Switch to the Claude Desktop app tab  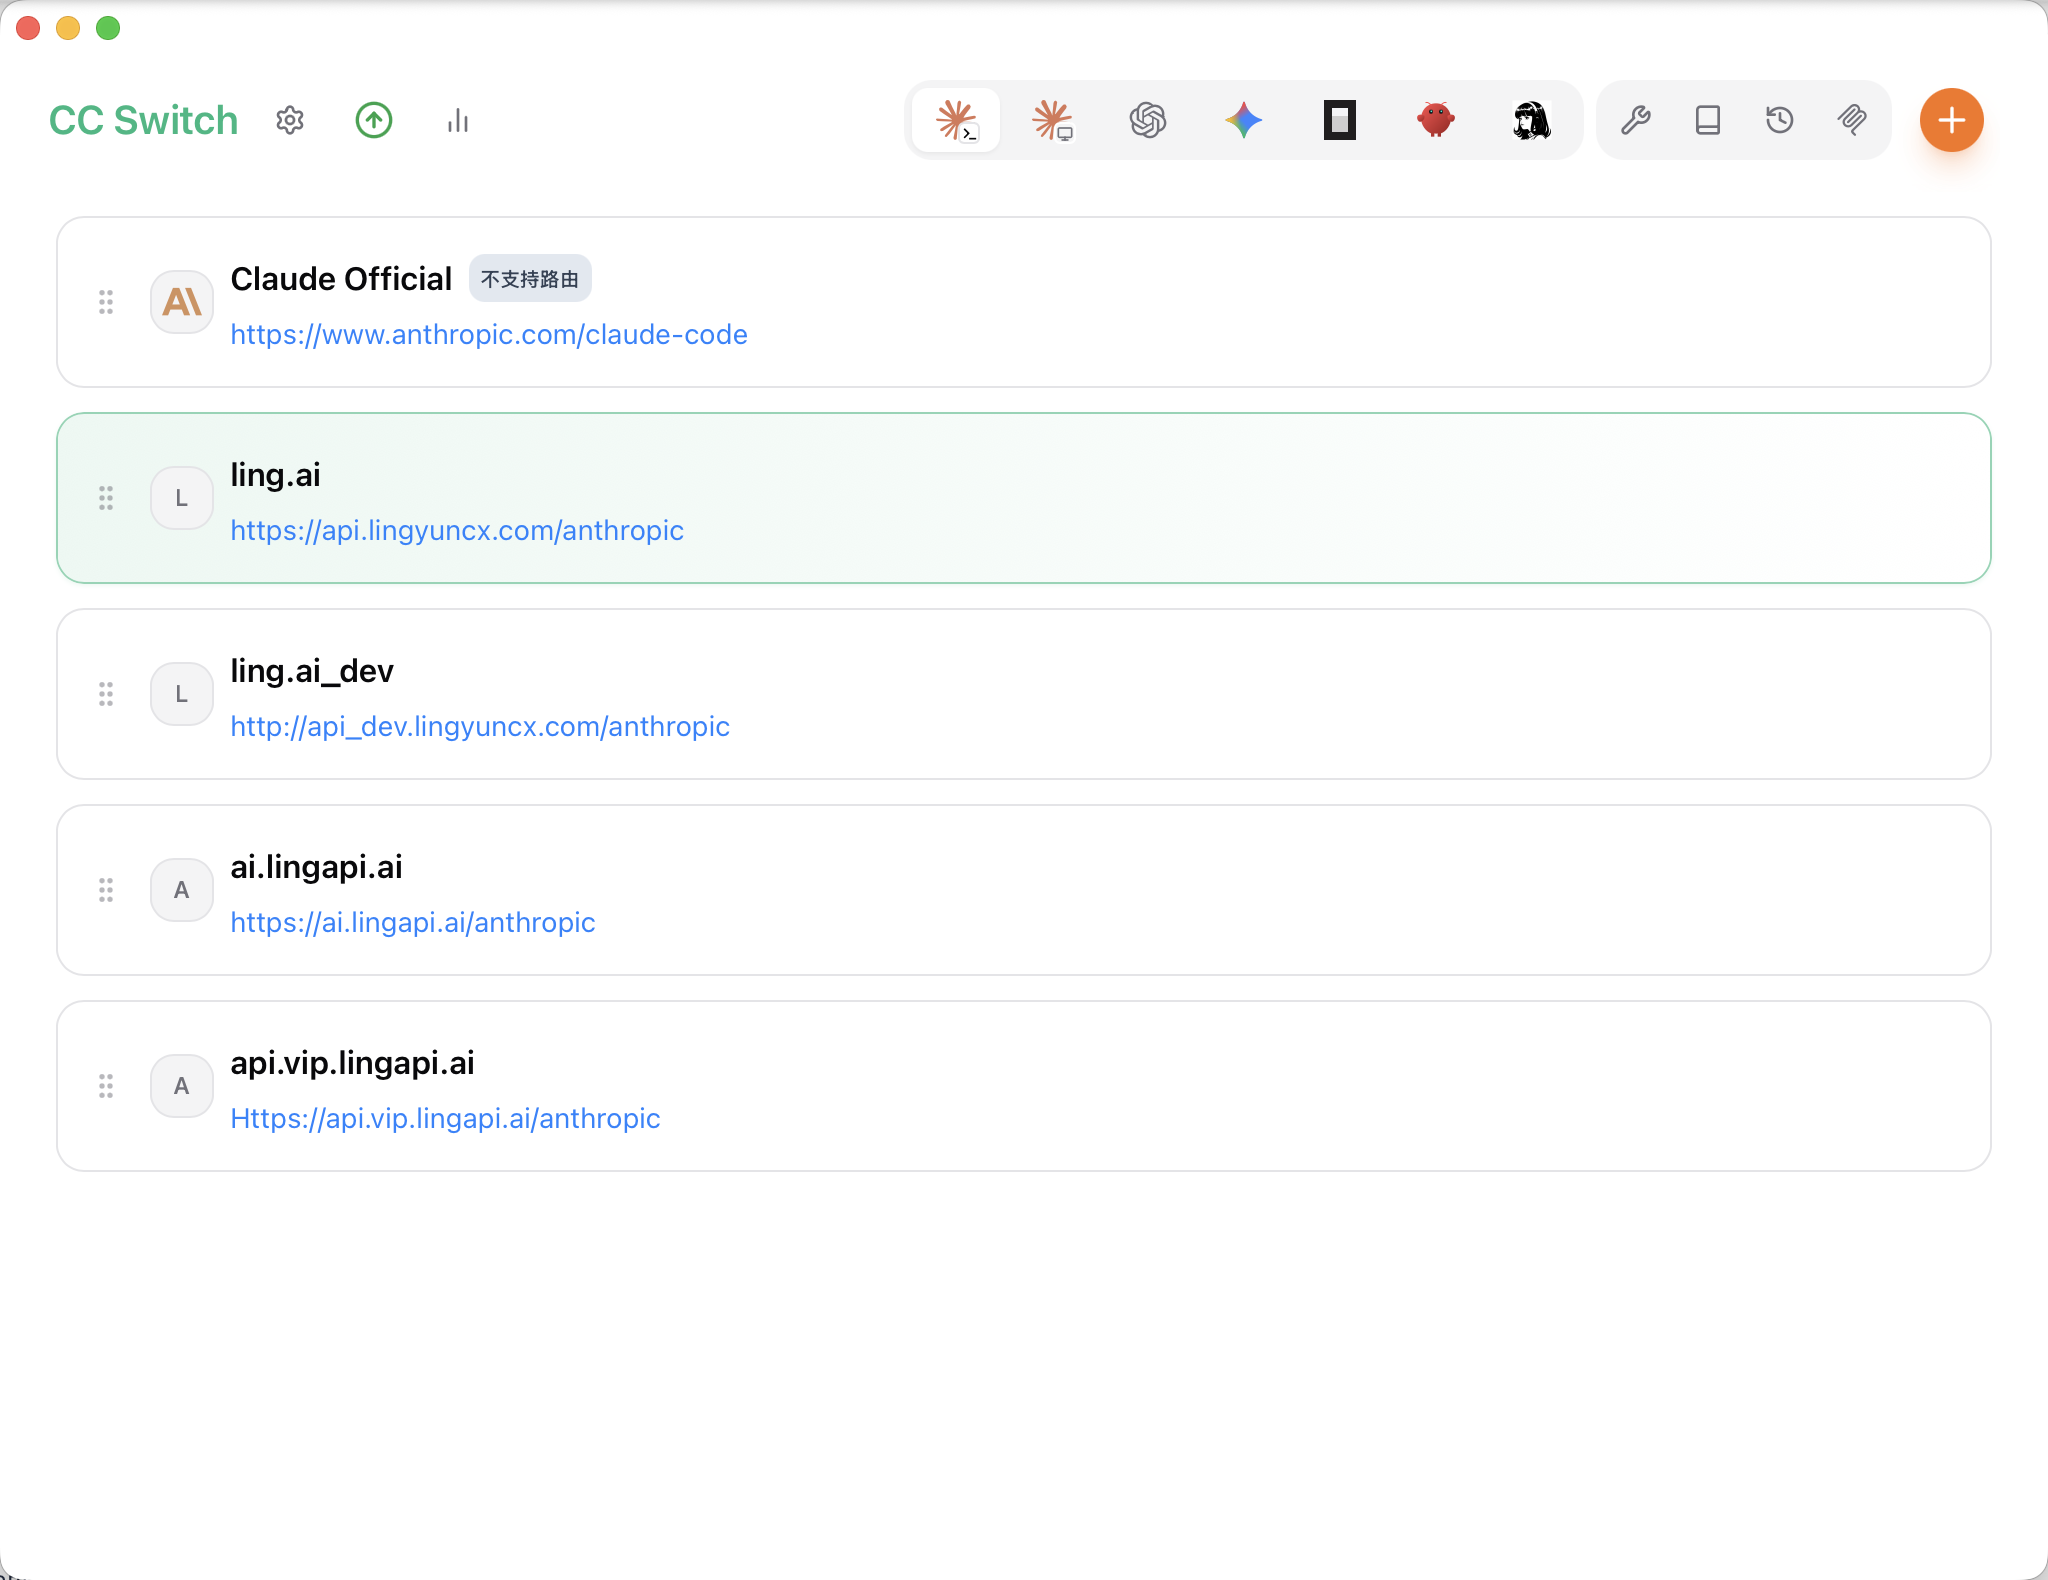pyautogui.click(x=1052, y=120)
